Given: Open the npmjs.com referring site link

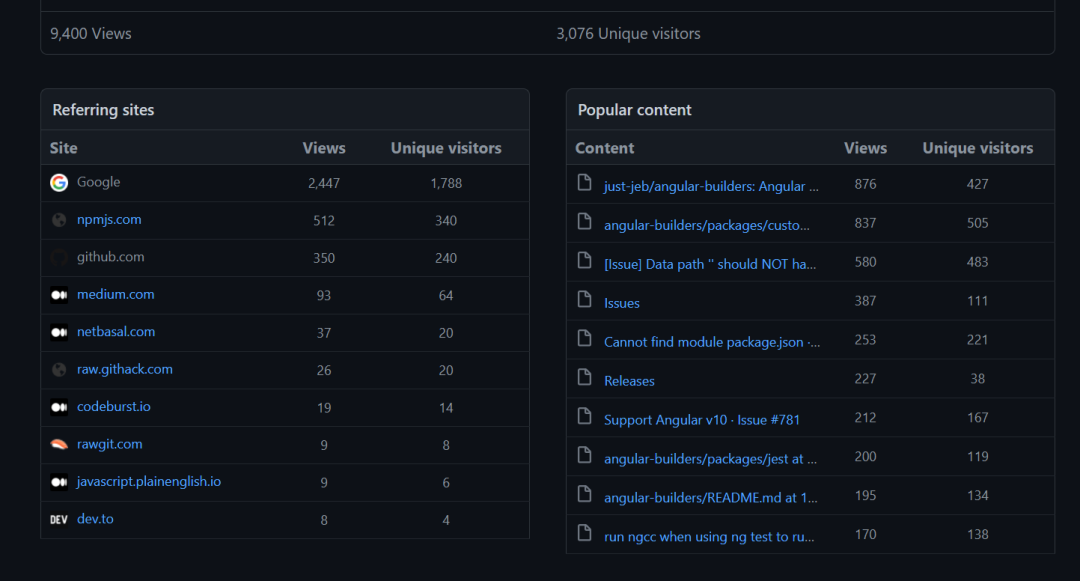Looking at the screenshot, I should coord(109,220).
